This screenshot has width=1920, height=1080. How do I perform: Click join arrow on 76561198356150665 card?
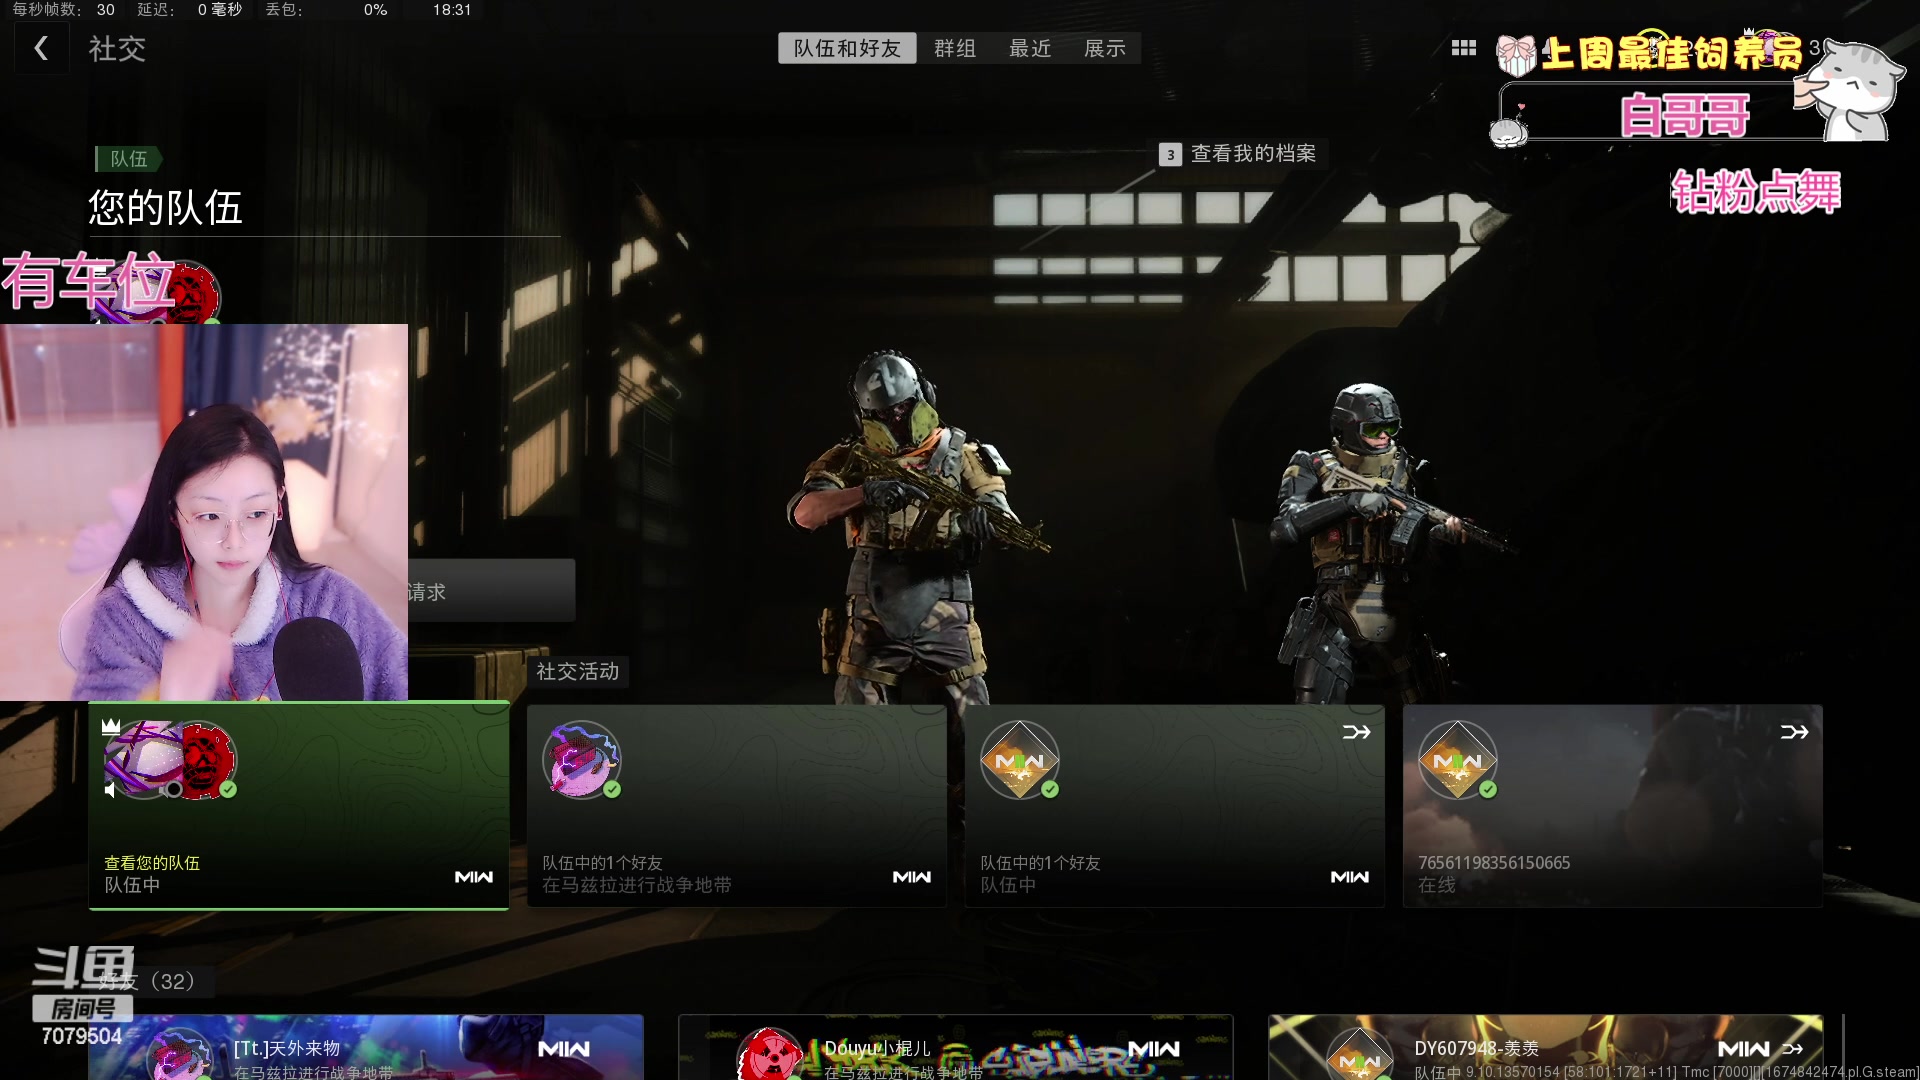(x=1794, y=732)
